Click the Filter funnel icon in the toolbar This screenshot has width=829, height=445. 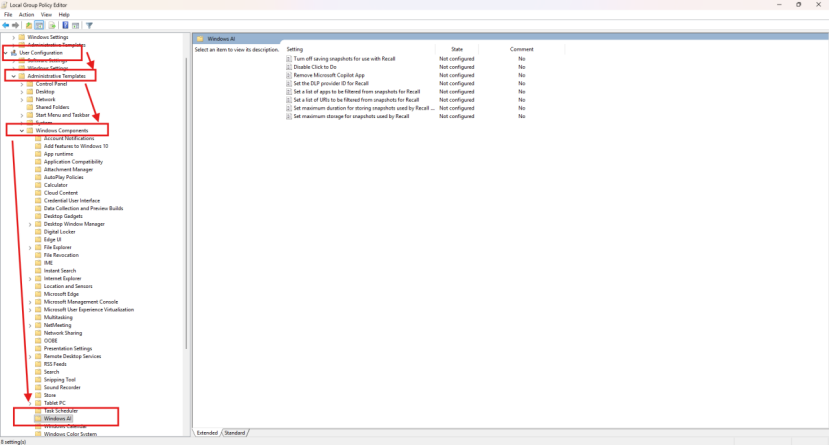pos(89,25)
